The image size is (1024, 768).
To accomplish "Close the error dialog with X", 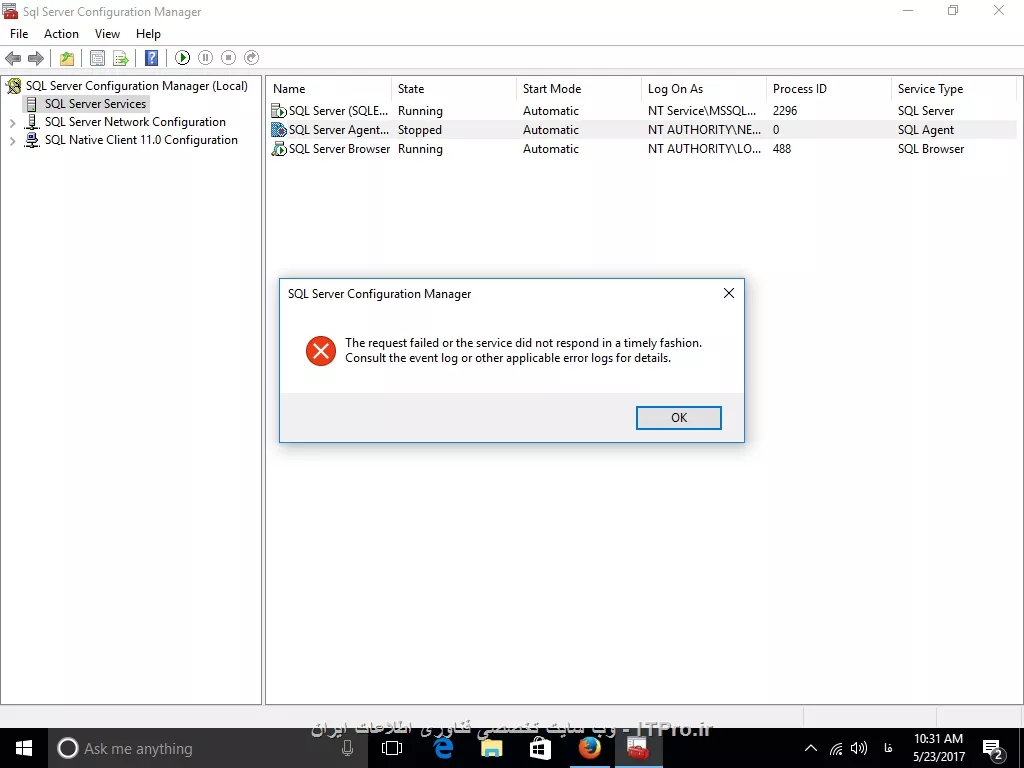I will [729, 294].
